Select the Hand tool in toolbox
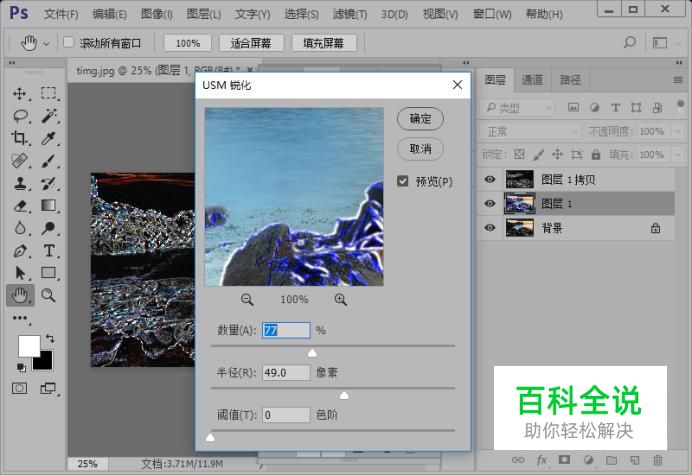This screenshot has height=475, width=692. coord(20,295)
